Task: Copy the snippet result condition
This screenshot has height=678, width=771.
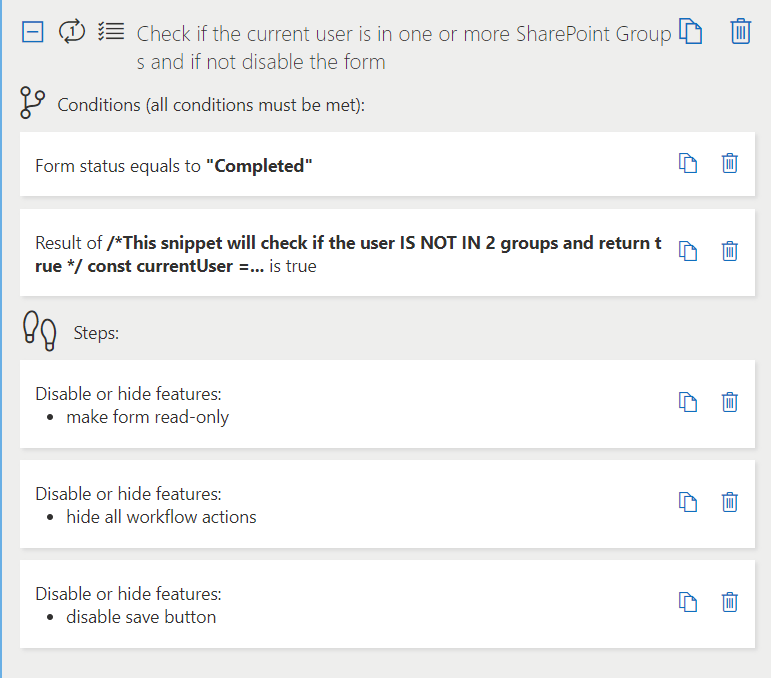Action: pos(688,251)
